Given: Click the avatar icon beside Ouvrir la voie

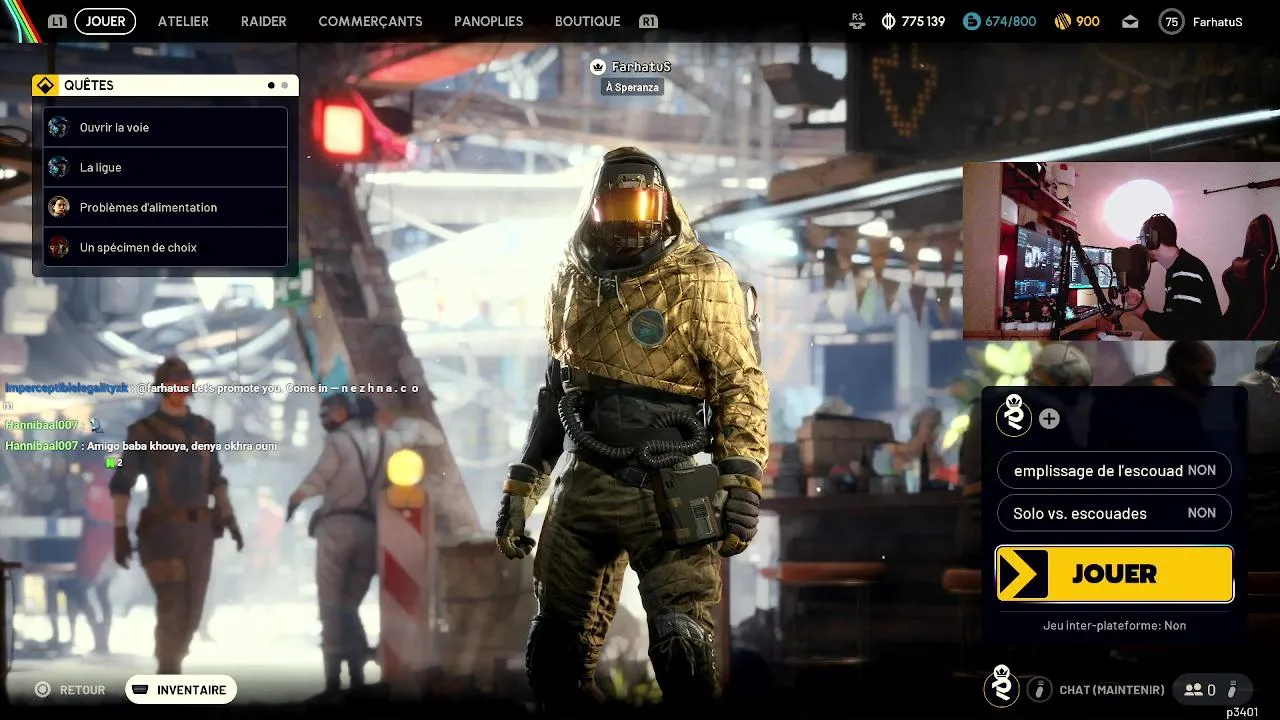Looking at the screenshot, I should coord(59,127).
